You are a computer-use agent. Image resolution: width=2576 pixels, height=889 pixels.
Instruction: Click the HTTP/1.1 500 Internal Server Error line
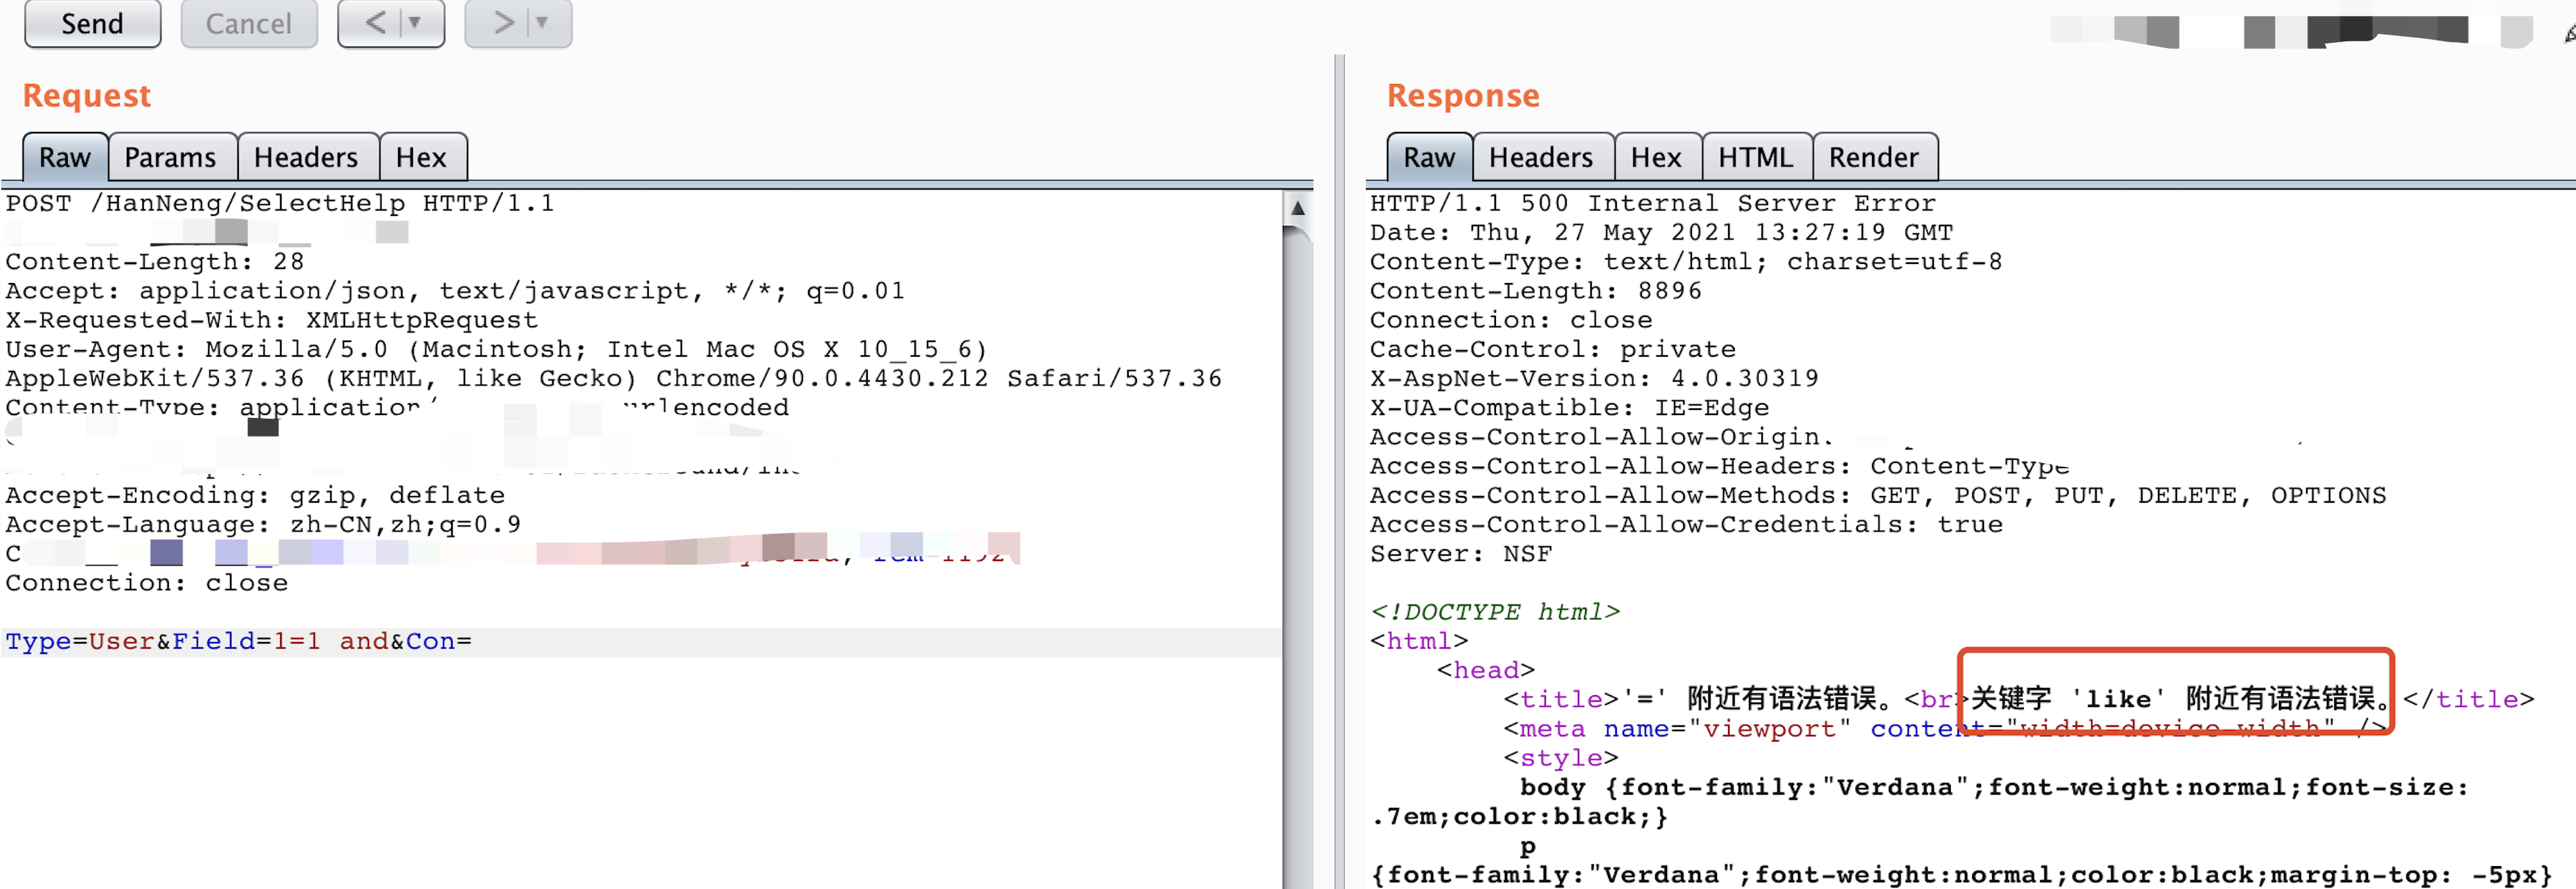(x=1652, y=203)
